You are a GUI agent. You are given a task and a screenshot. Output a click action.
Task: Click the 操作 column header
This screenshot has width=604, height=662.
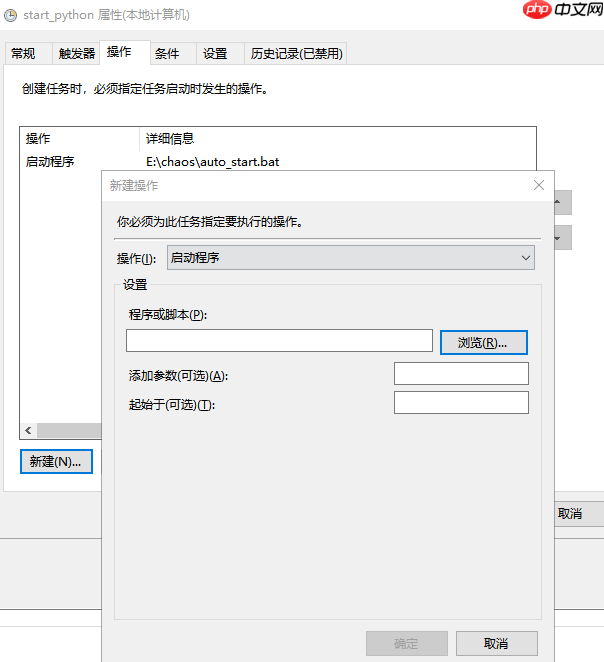[x=79, y=138]
